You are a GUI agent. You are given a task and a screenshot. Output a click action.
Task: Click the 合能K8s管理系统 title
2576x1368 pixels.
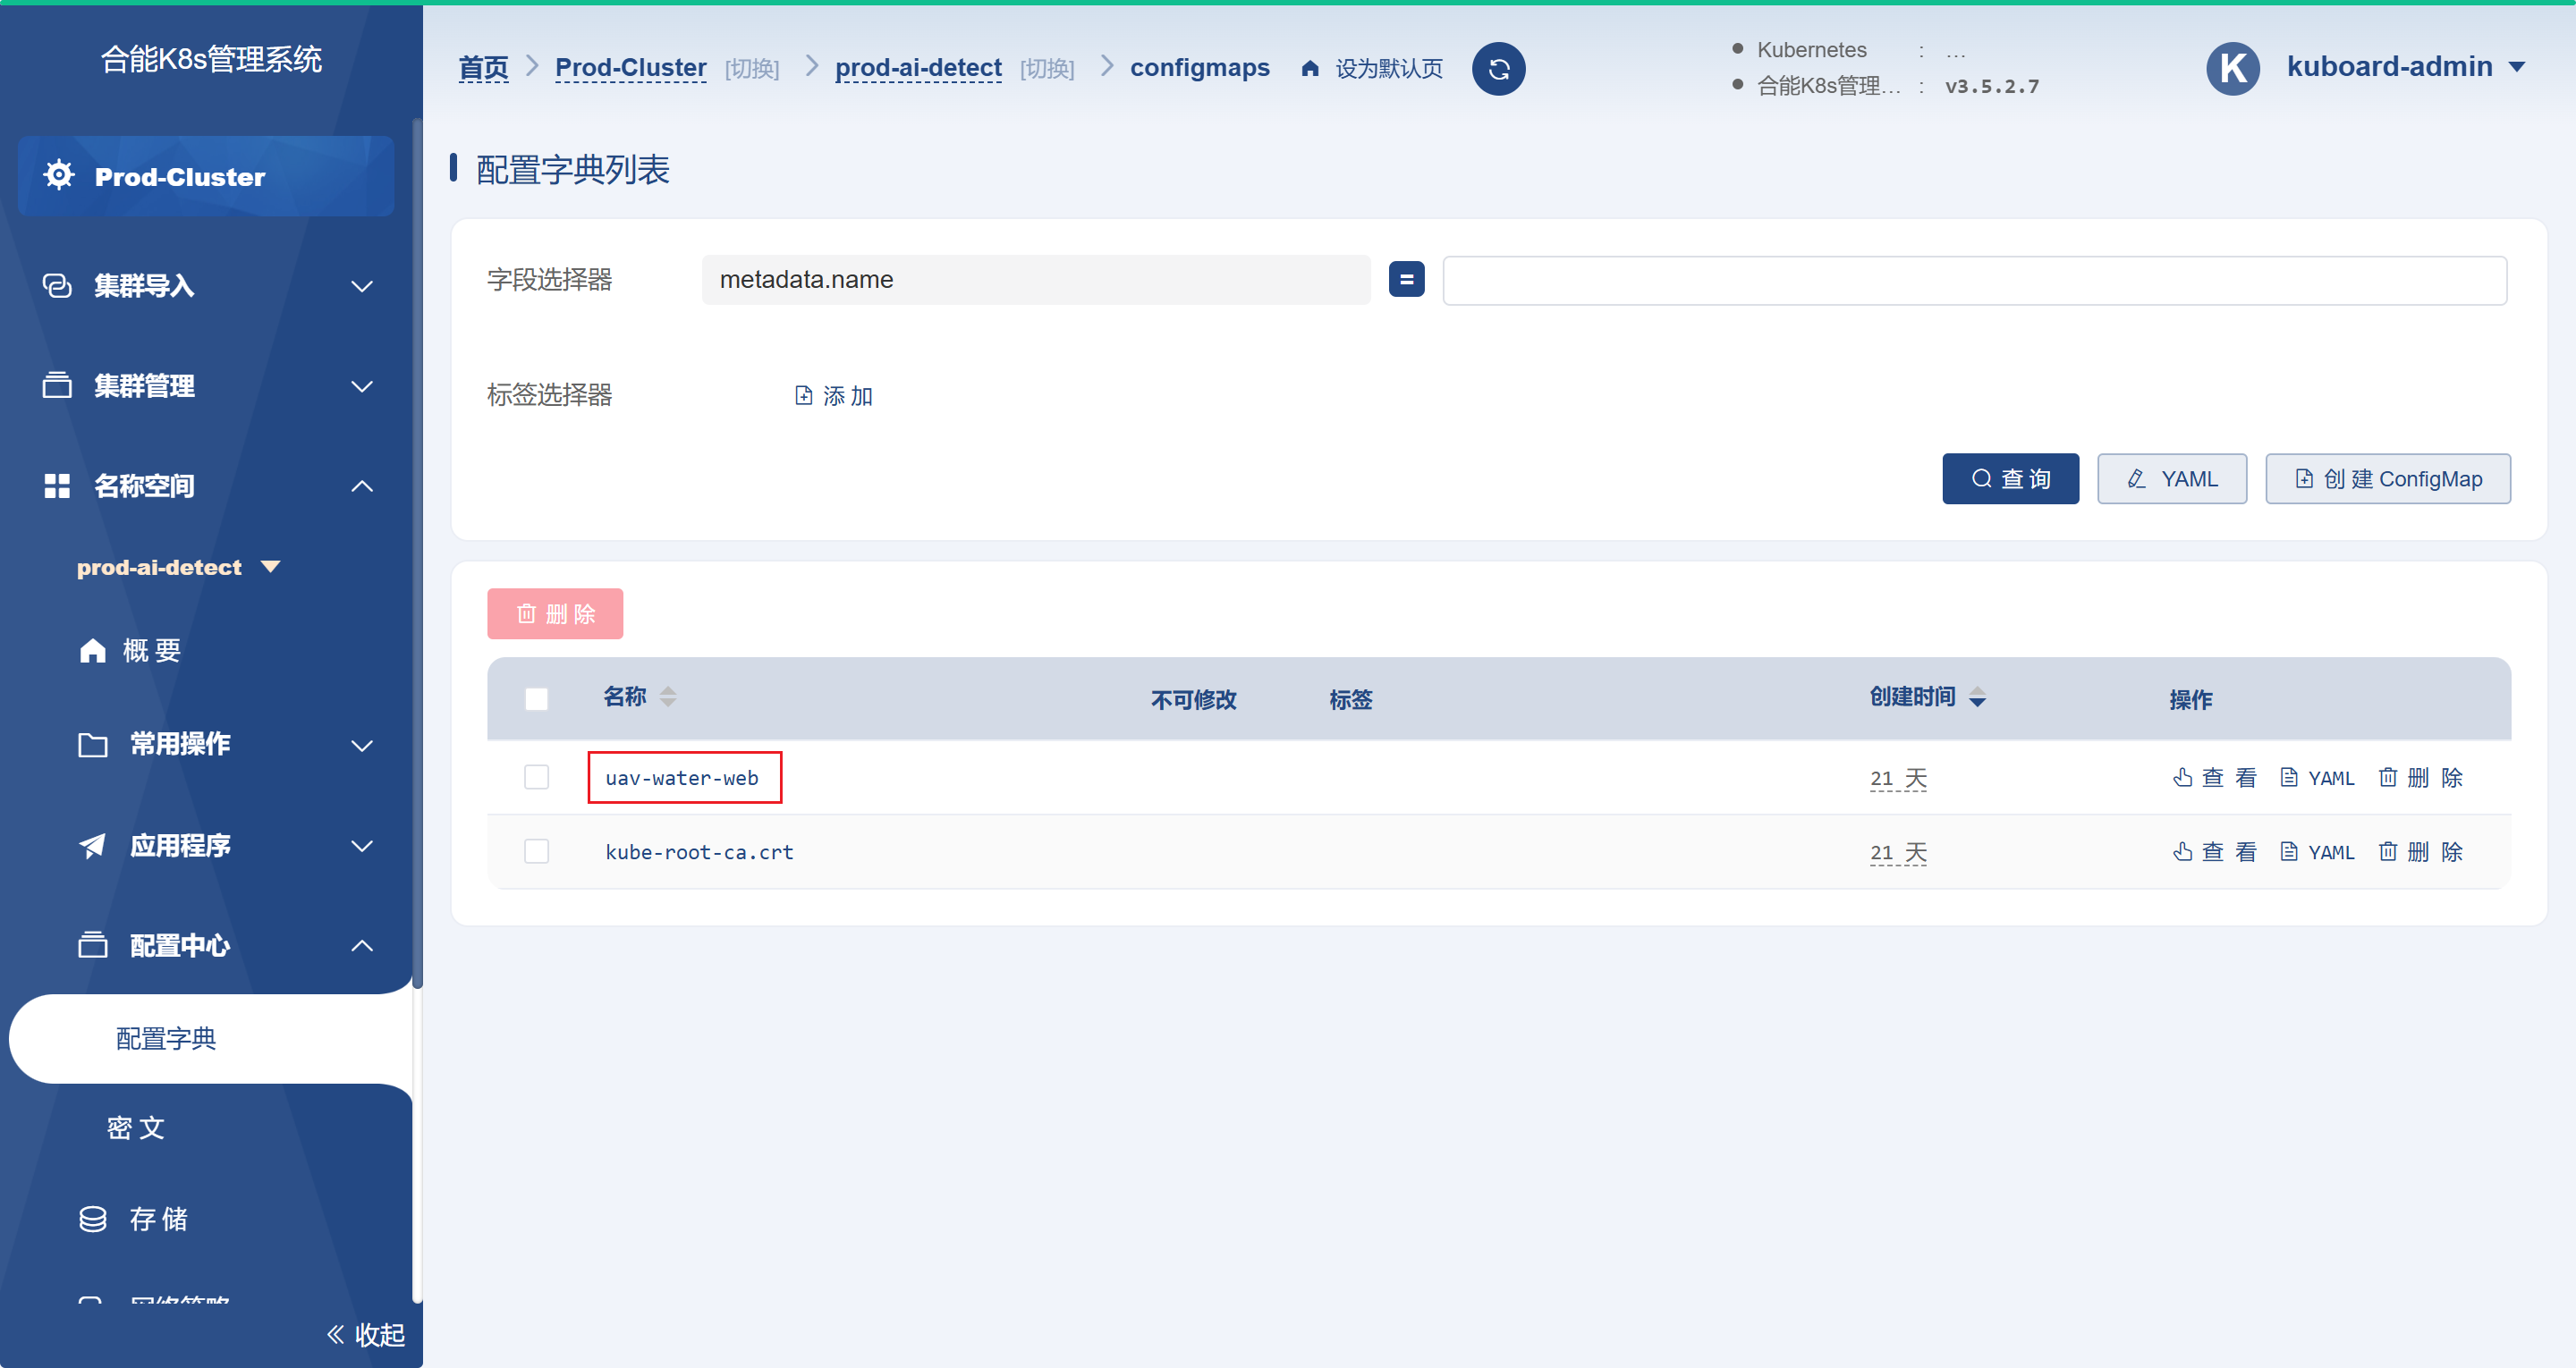[x=211, y=59]
